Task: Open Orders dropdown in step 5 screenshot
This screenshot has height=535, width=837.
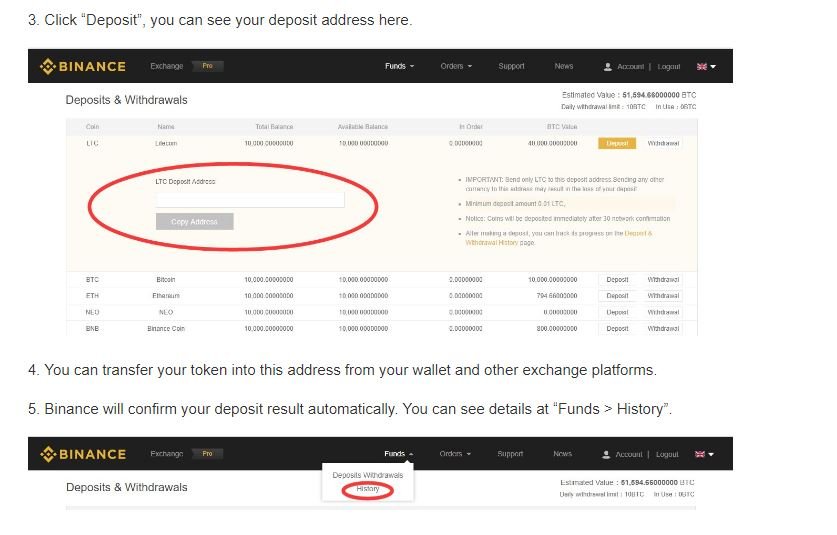Action: click(x=455, y=454)
